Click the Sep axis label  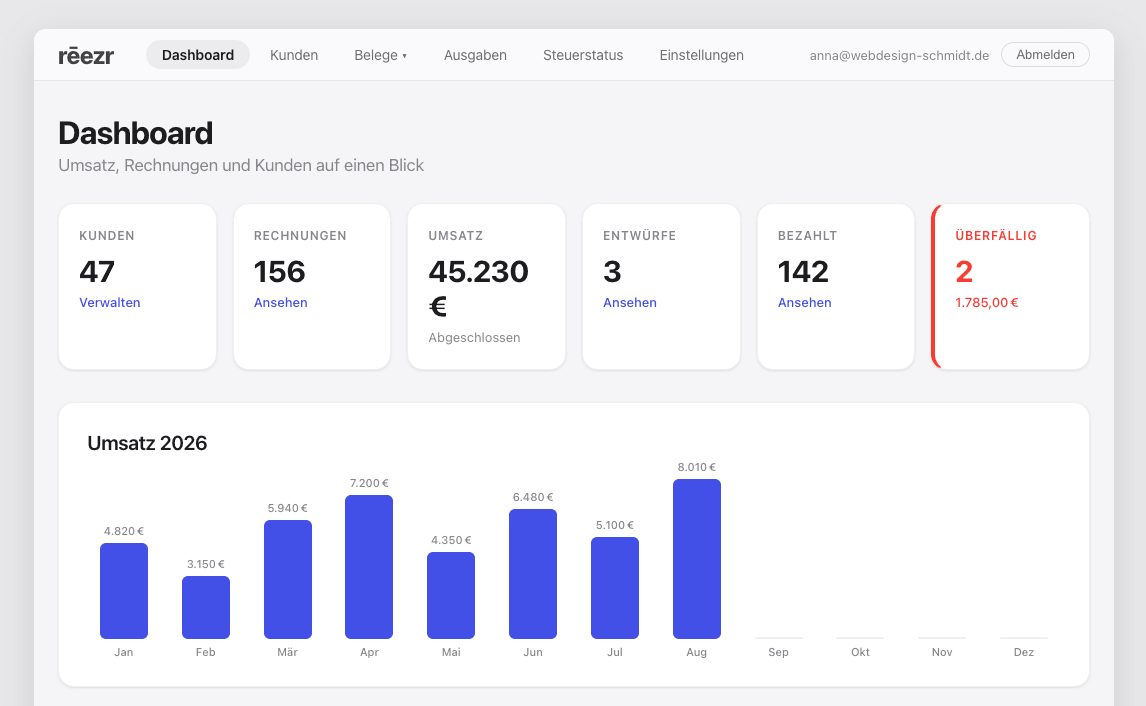[778, 652]
